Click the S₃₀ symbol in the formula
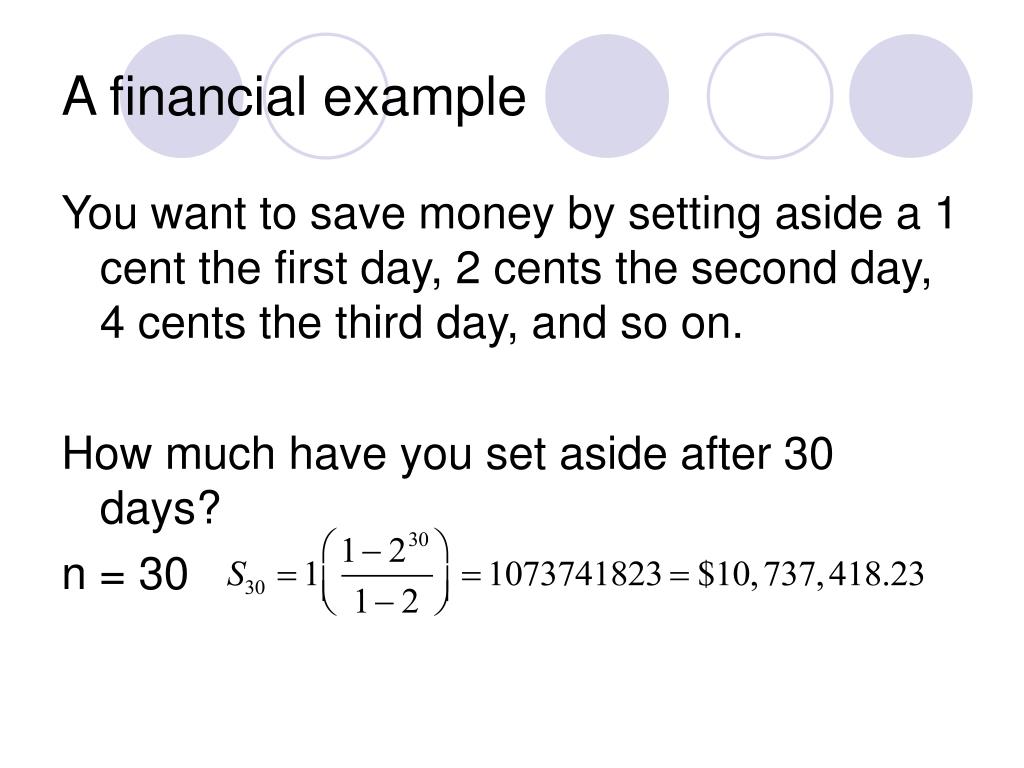 (246, 577)
